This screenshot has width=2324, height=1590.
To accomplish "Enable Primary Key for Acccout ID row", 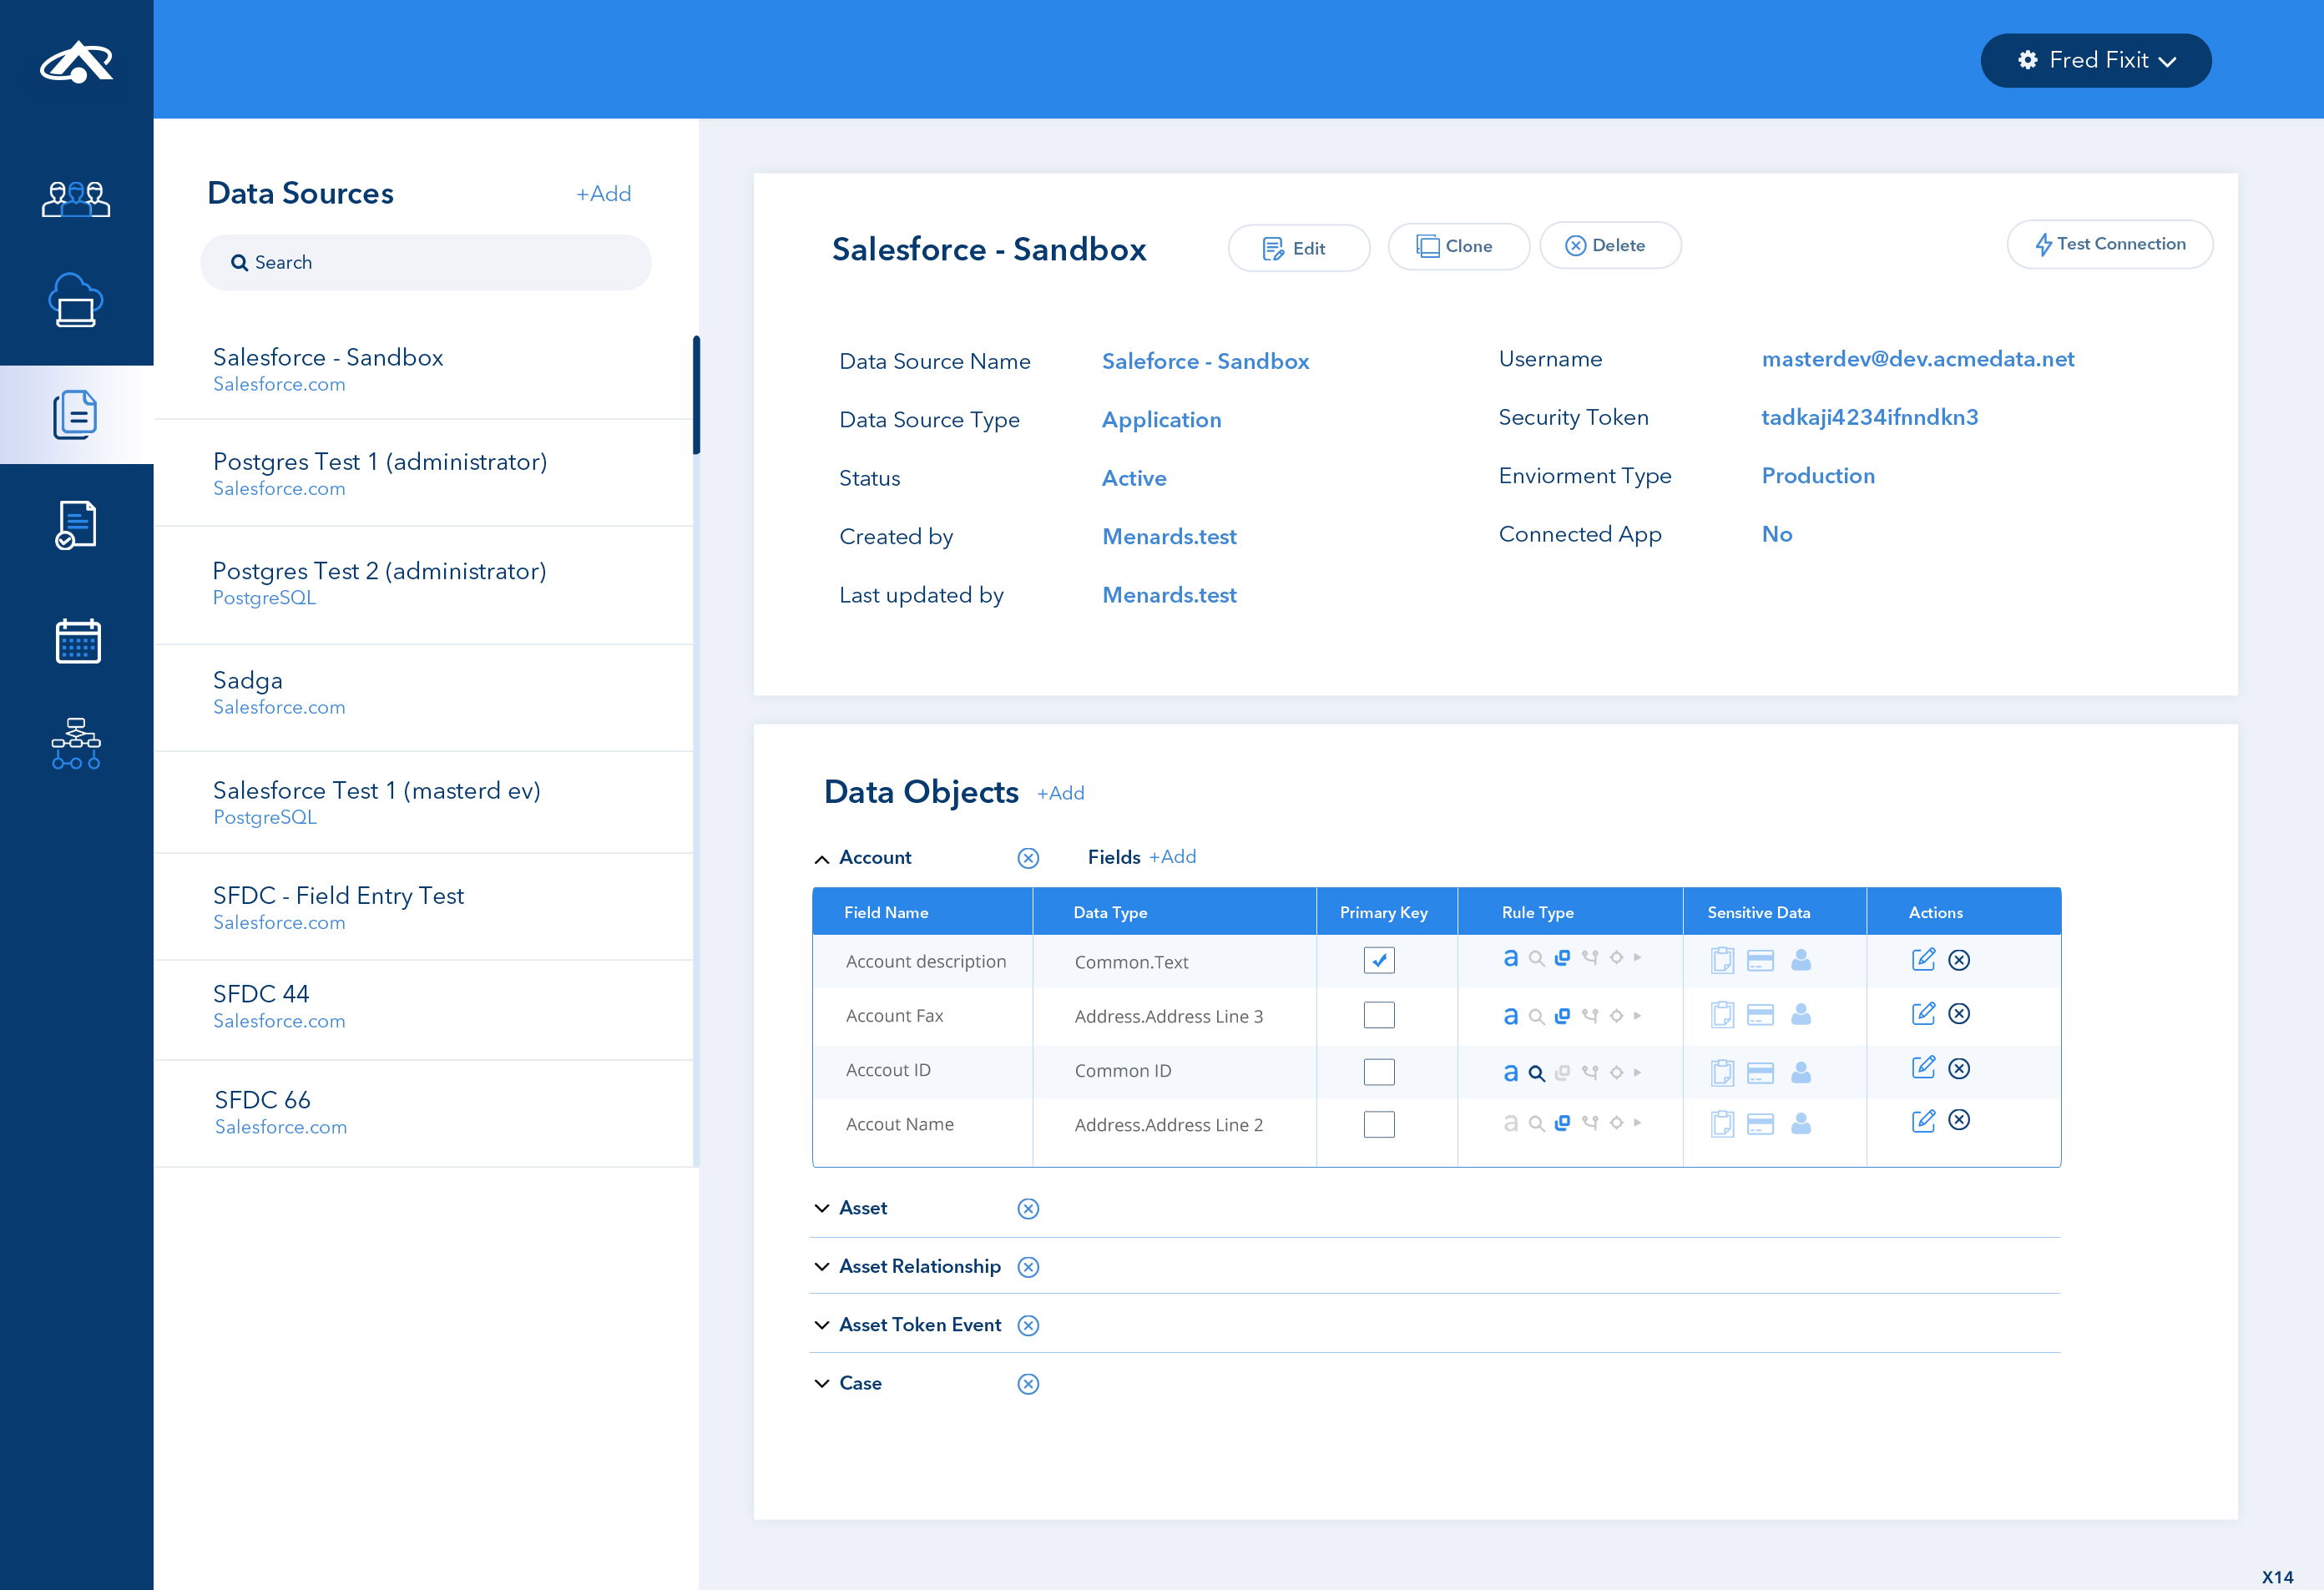I will [x=1379, y=1070].
